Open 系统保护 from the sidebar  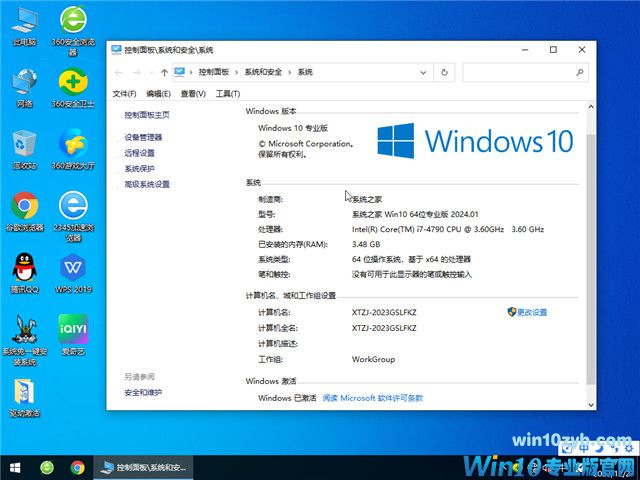(x=140, y=169)
